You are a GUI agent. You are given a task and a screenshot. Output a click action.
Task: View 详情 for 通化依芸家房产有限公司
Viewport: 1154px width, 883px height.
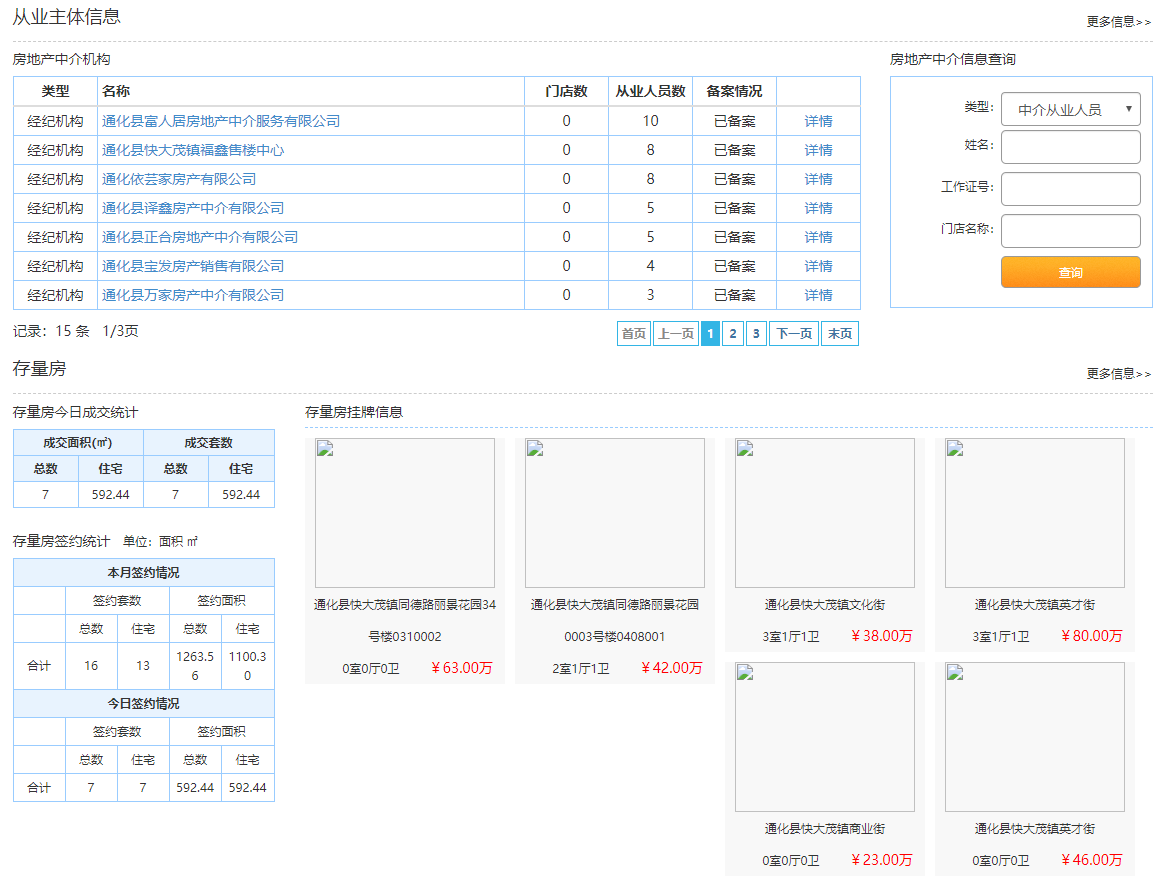click(818, 179)
